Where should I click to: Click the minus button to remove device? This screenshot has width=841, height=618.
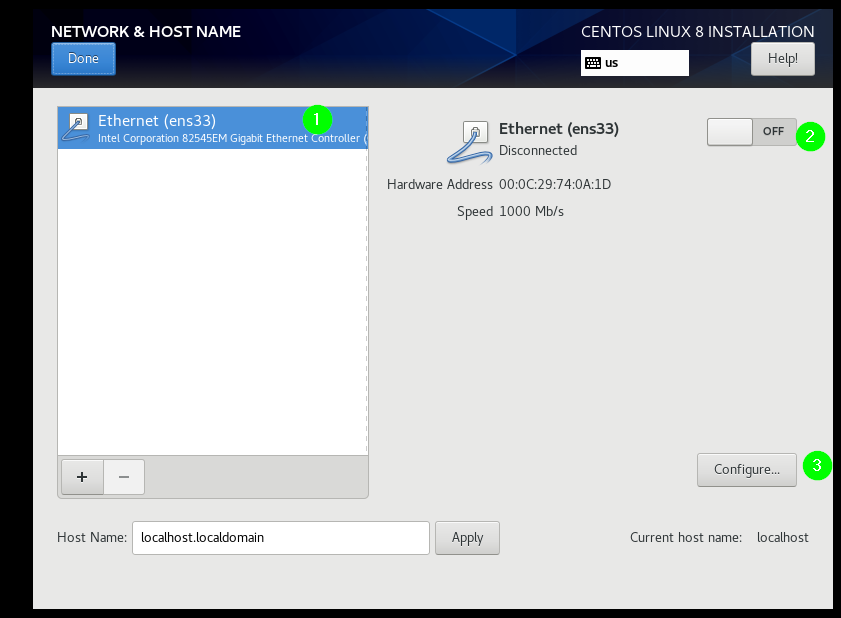(124, 477)
